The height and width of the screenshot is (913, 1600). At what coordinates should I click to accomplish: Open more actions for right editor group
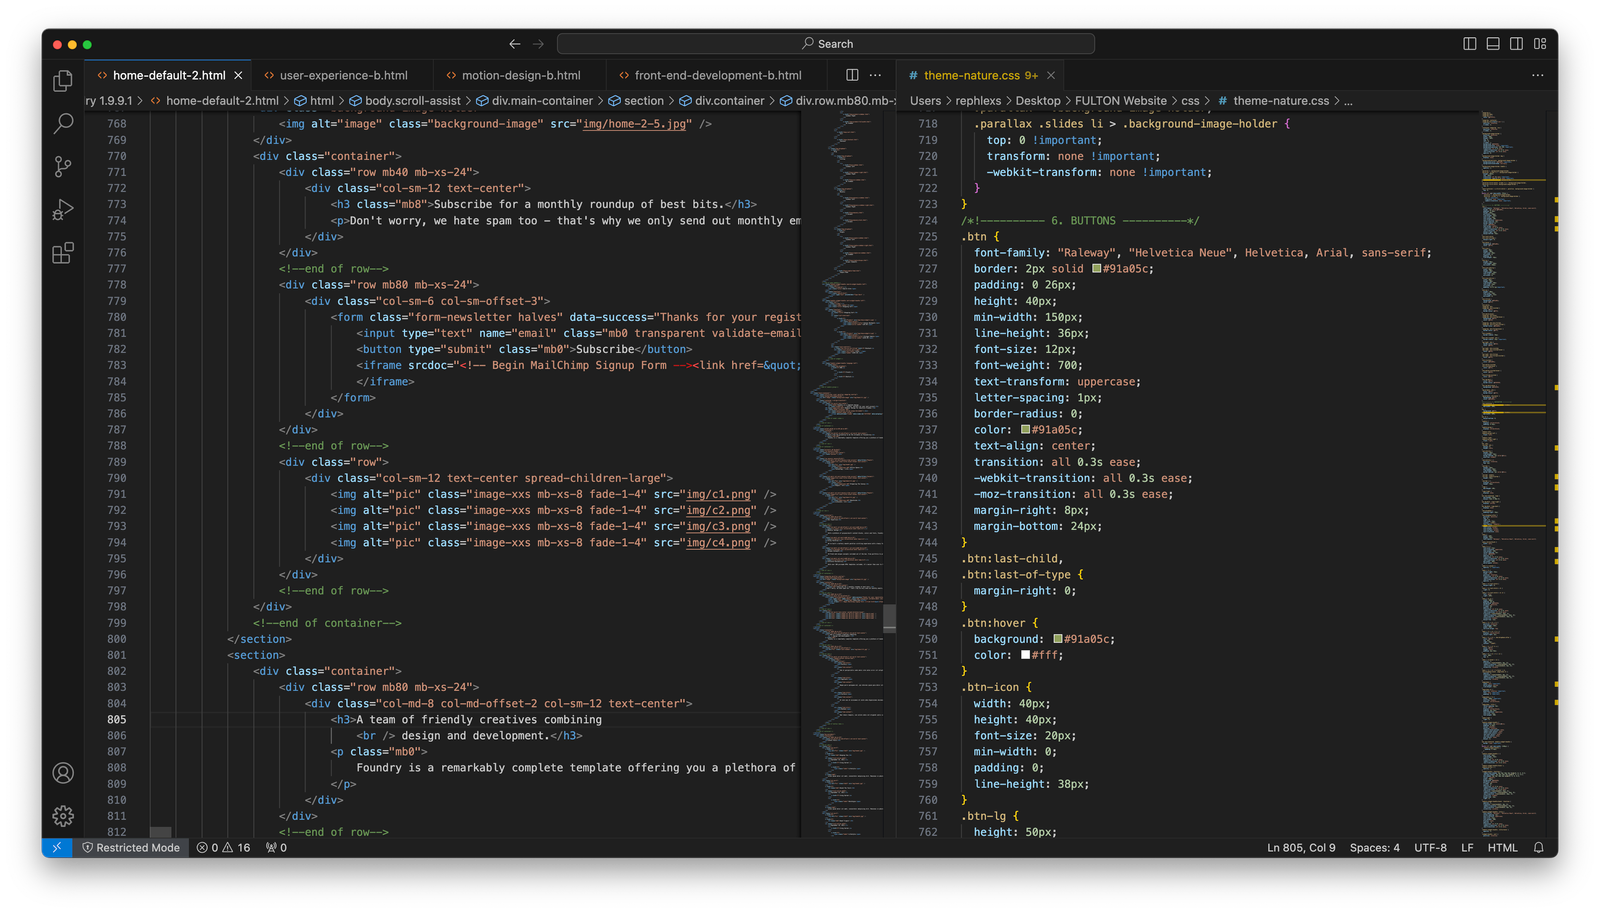coord(1538,75)
